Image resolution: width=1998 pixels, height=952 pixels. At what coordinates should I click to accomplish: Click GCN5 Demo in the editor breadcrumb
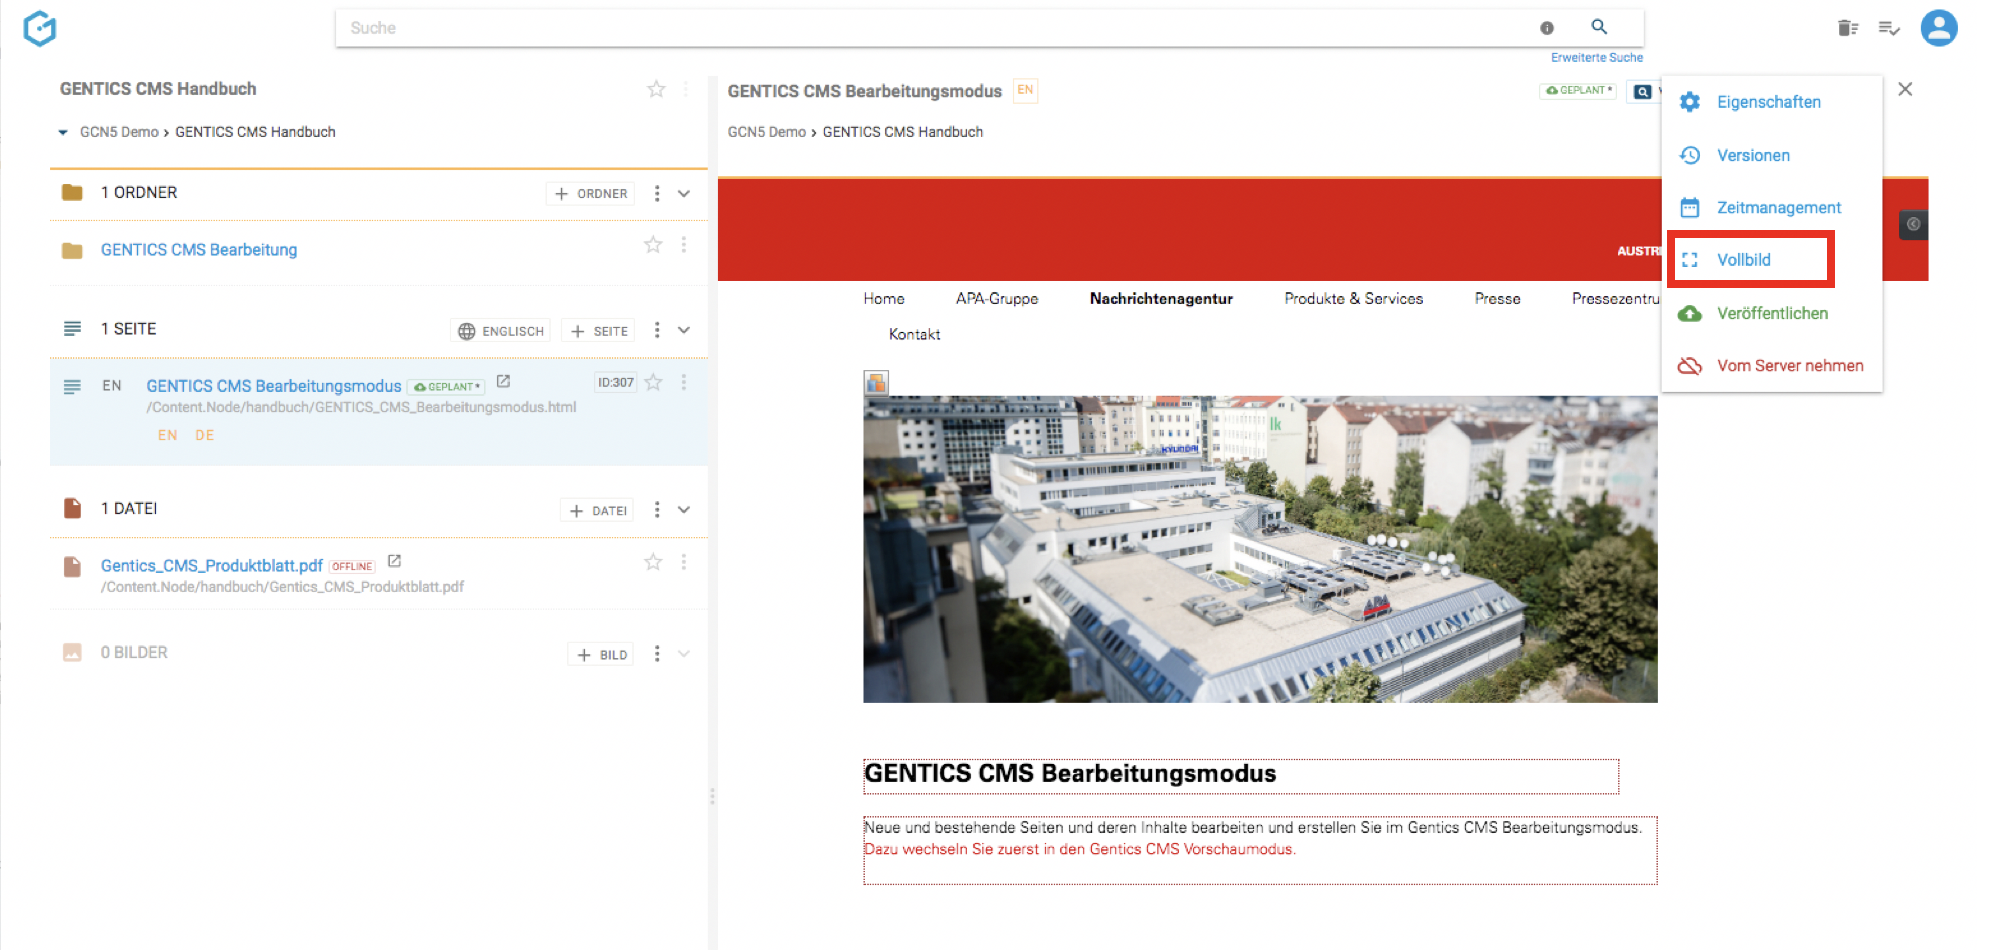pyautogui.click(x=766, y=132)
